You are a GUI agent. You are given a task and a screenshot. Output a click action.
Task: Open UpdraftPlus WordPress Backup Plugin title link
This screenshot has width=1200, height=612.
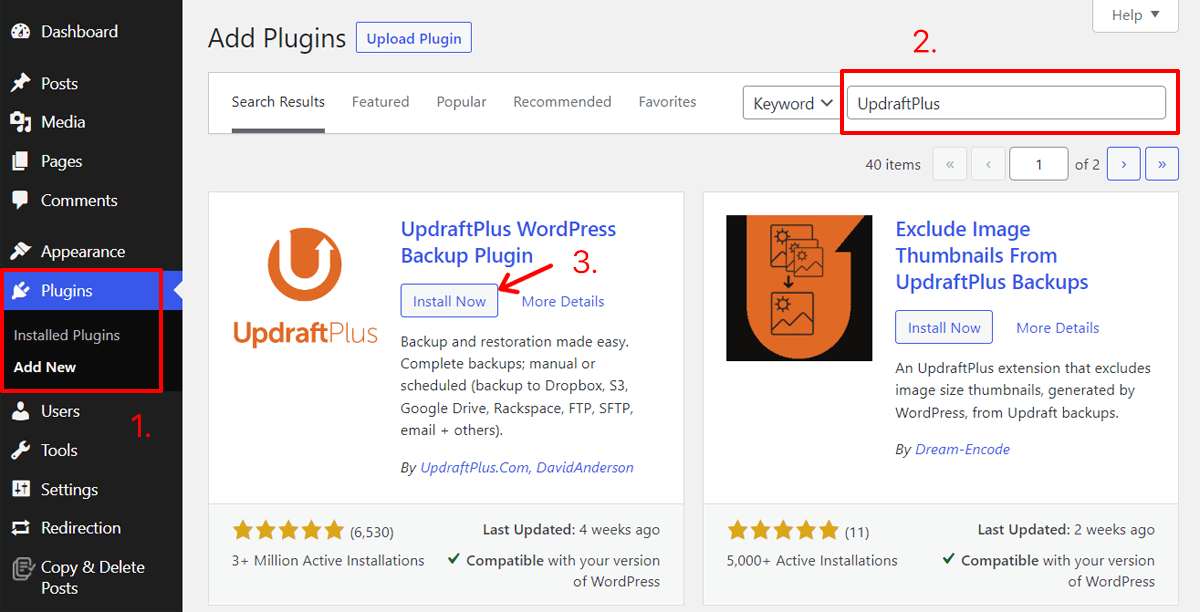[508, 242]
